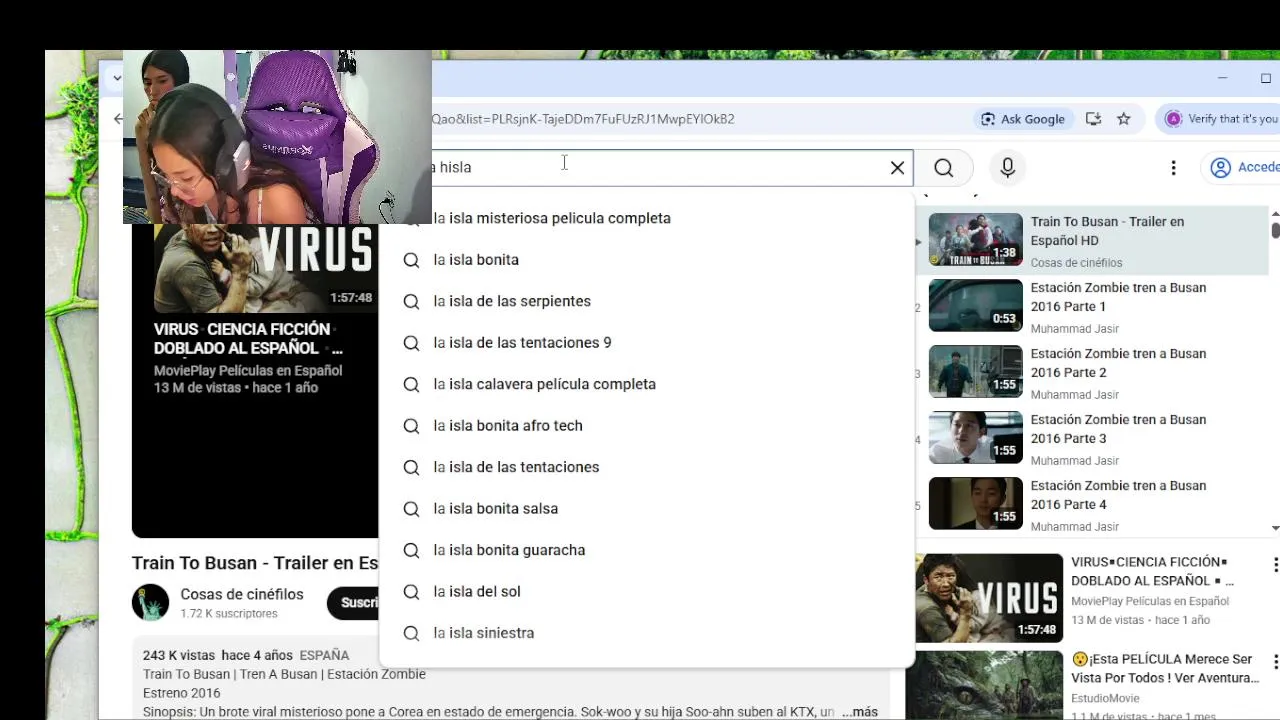
Task: Click Ask Google in address bar
Action: point(1022,119)
